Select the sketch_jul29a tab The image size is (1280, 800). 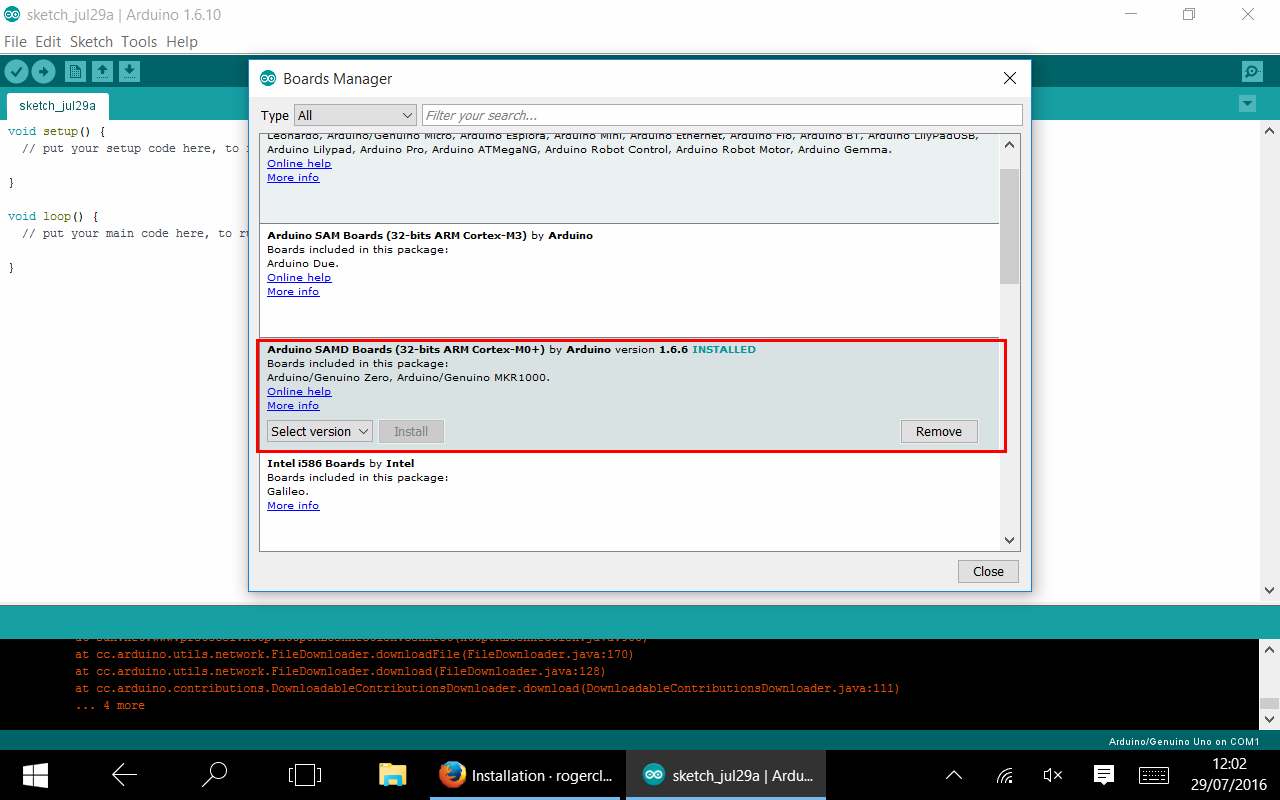point(57,106)
